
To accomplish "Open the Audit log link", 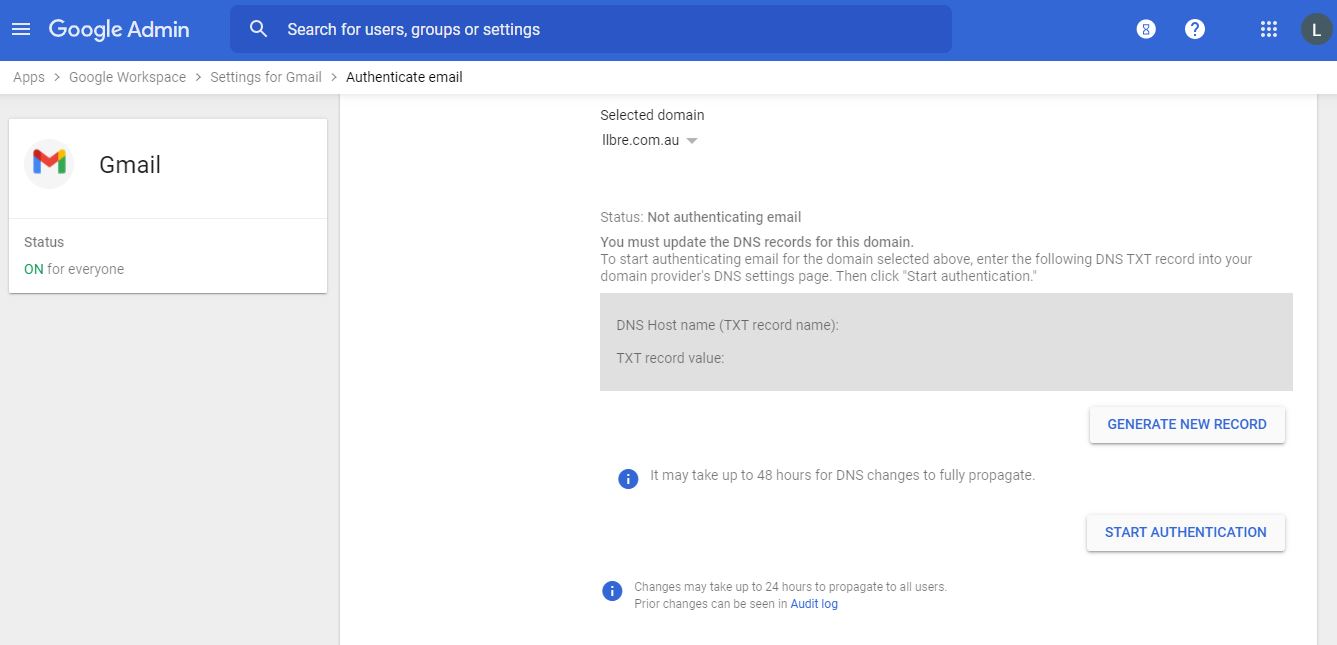I will click(814, 604).
